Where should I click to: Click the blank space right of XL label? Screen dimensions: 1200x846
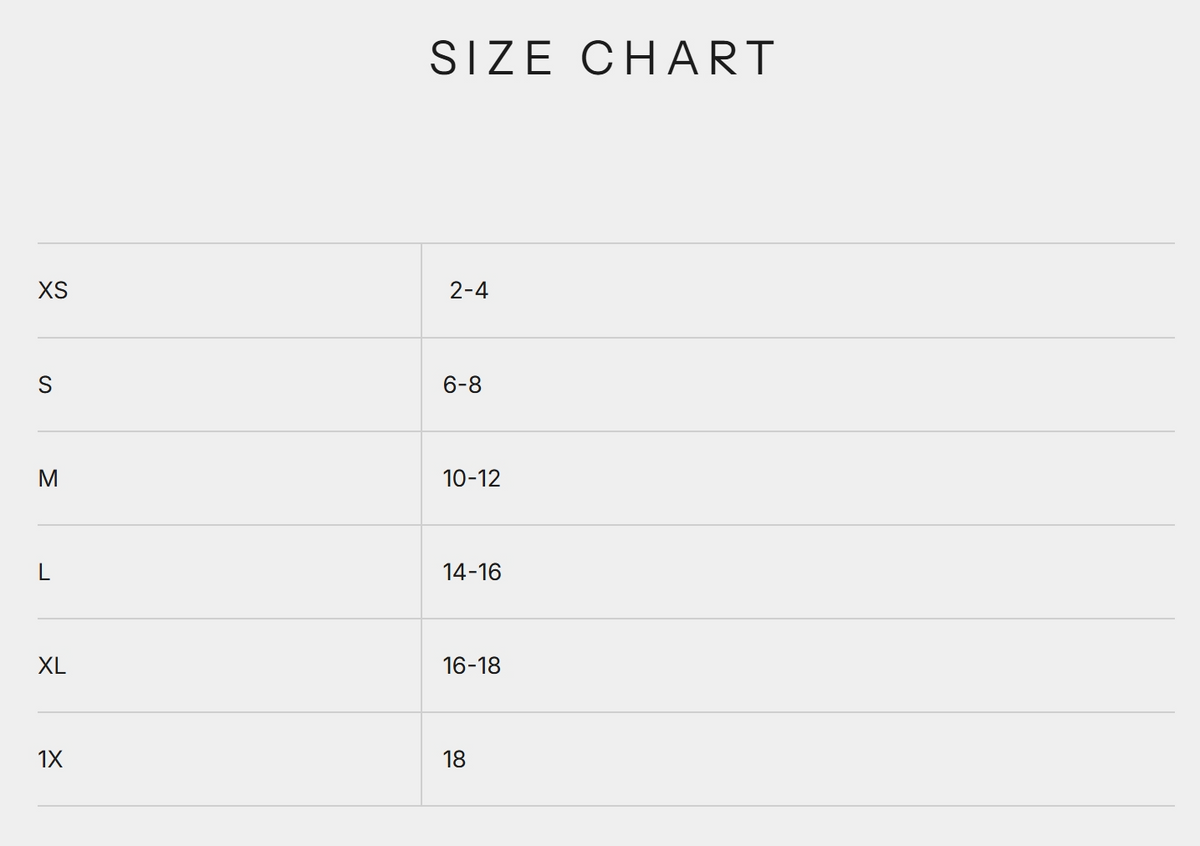click(x=244, y=666)
